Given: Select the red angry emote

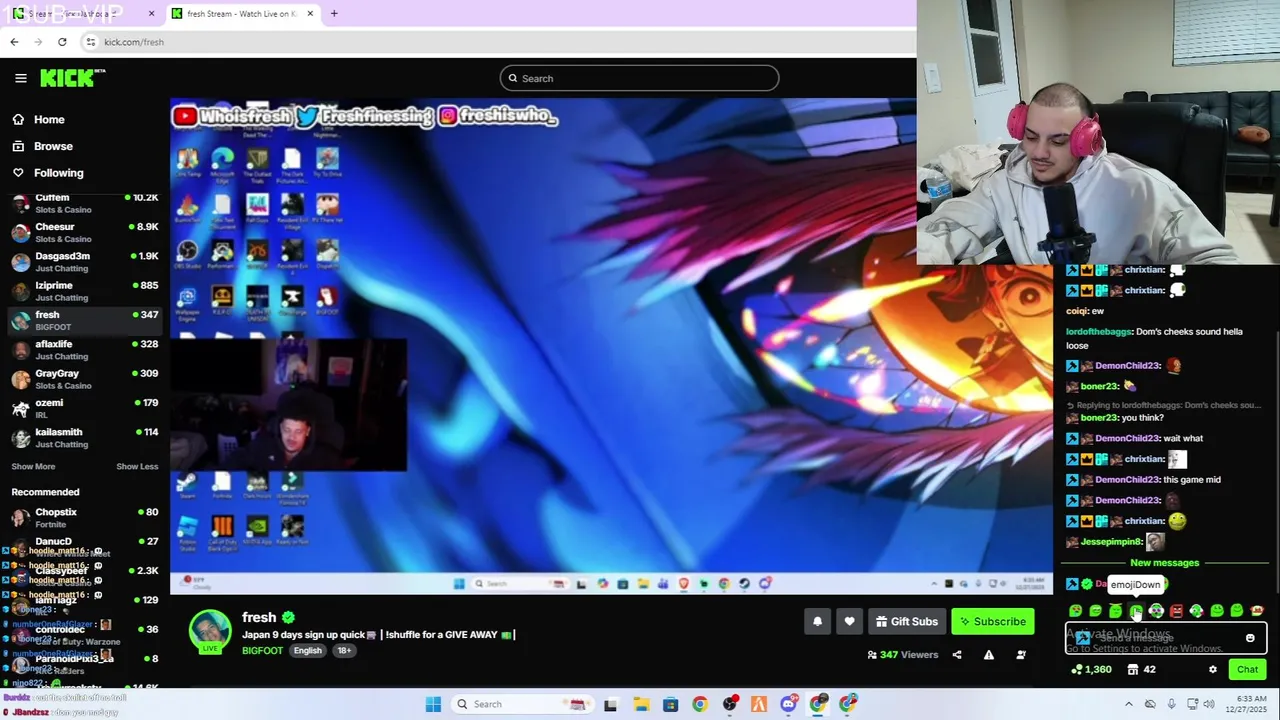Looking at the screenshot, I should [1176, 610].
